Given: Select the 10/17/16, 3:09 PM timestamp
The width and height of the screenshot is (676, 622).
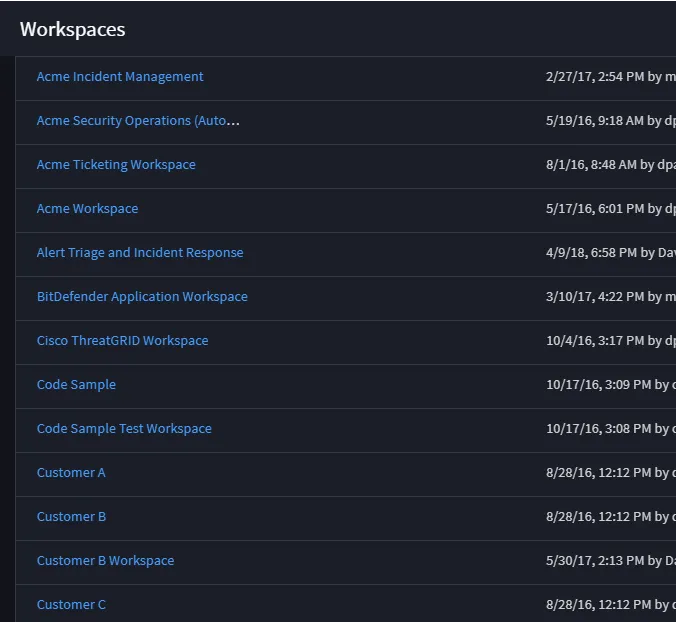Looking at the screenshot, I should coord(599,384).
